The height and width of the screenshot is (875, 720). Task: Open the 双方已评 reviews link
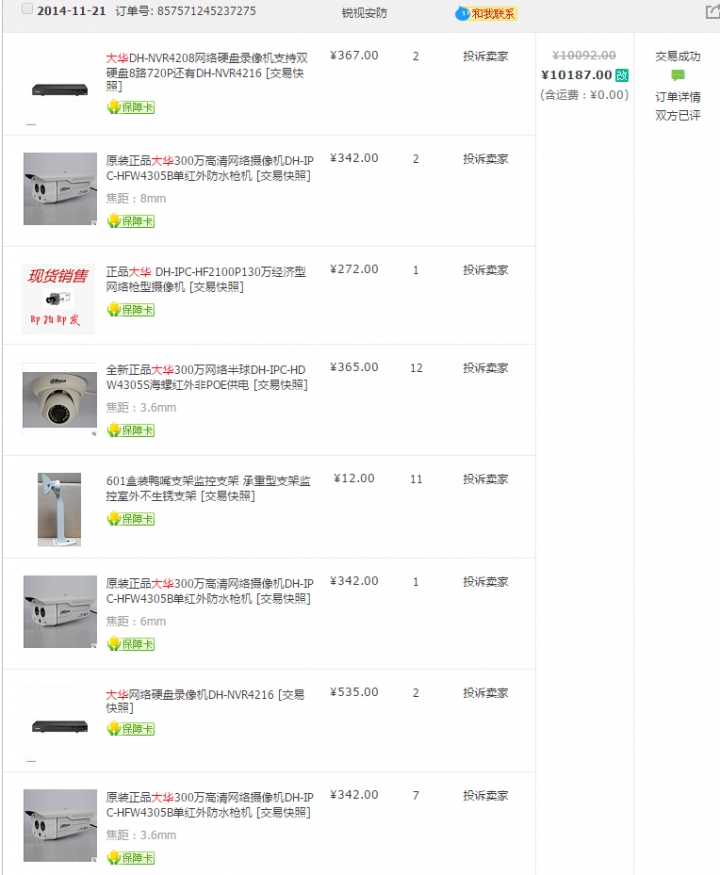[678, 116]
